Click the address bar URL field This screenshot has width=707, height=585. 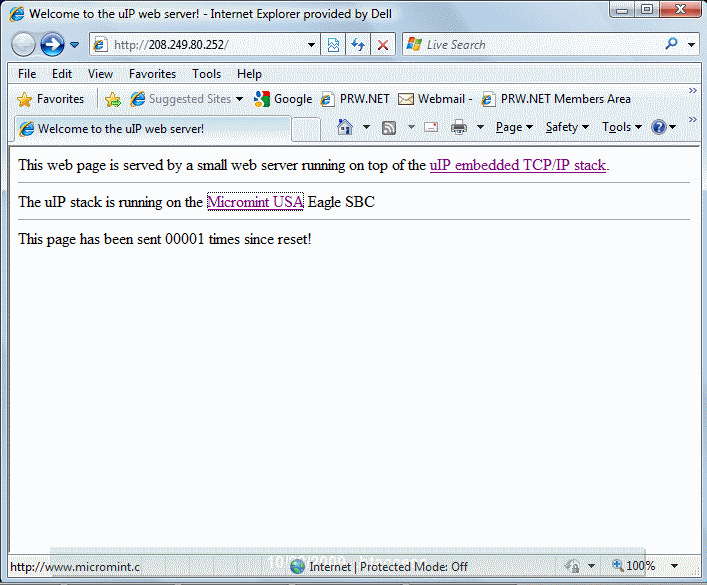pos(210,45)
